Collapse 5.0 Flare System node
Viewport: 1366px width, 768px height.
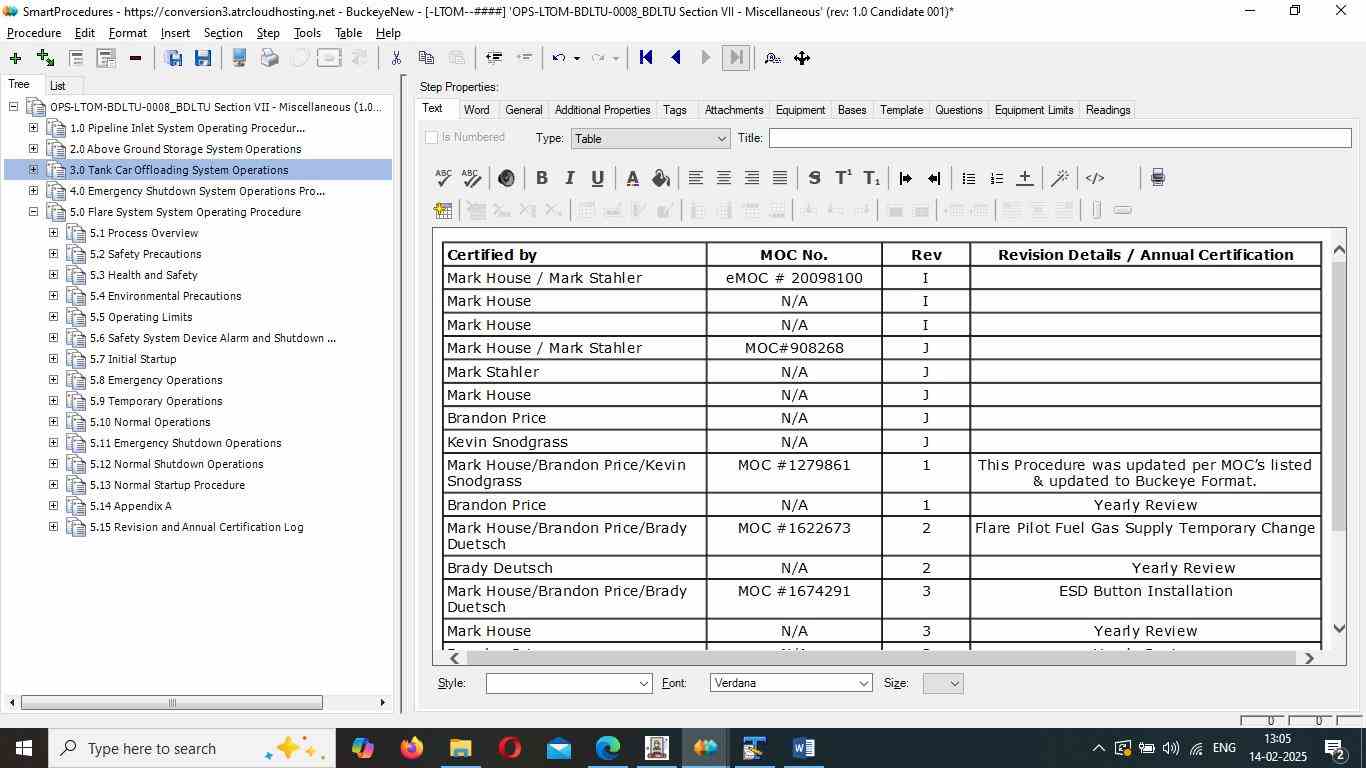coord(33,212)
